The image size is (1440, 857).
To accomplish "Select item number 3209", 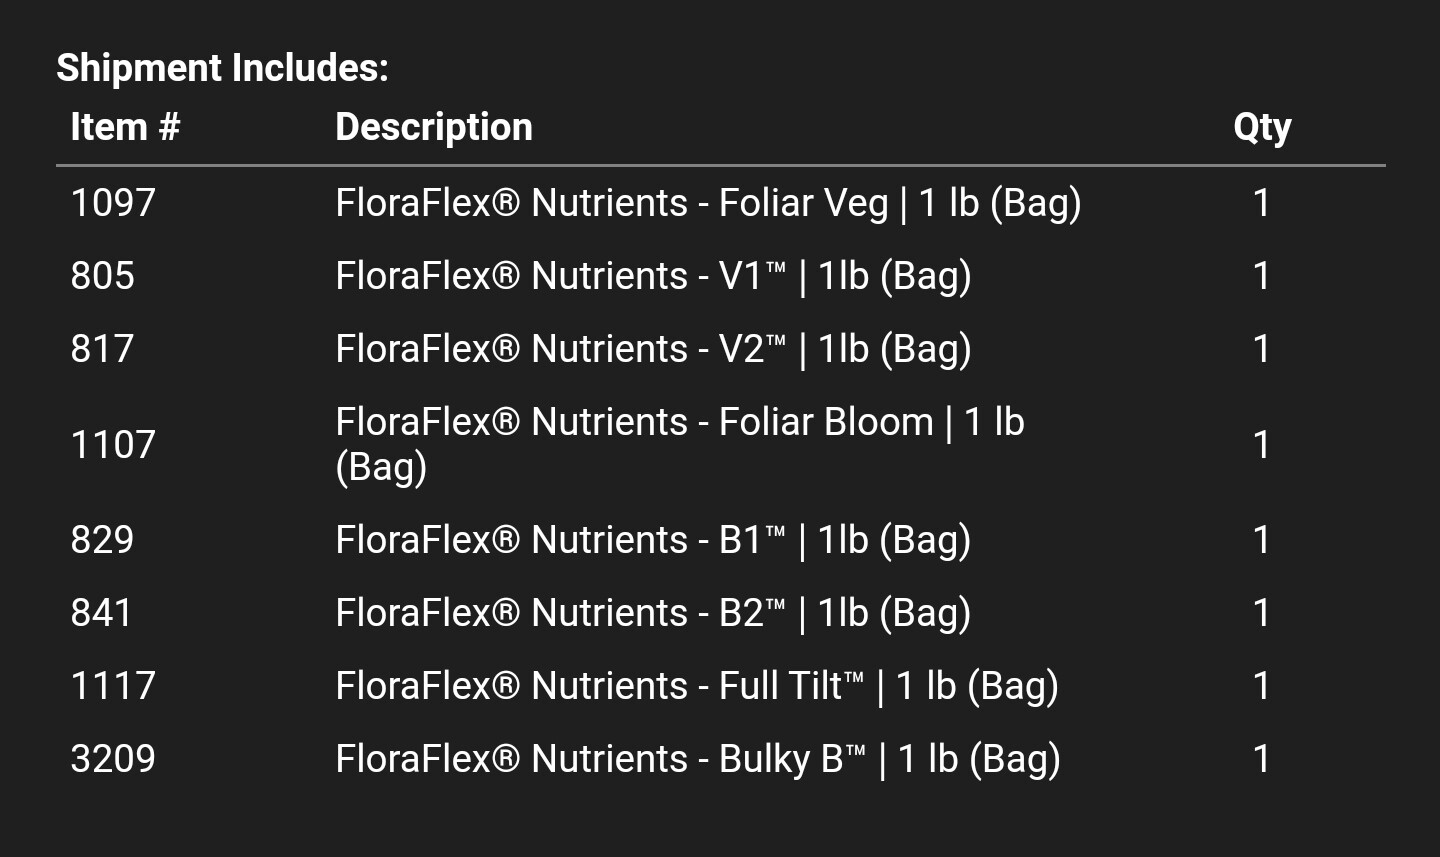I will [113, 759].
